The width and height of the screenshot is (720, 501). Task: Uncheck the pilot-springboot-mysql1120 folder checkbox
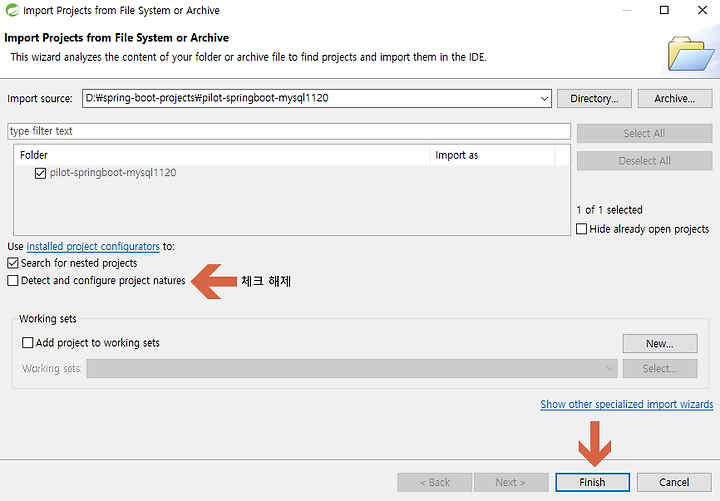[x=40, y=173]
